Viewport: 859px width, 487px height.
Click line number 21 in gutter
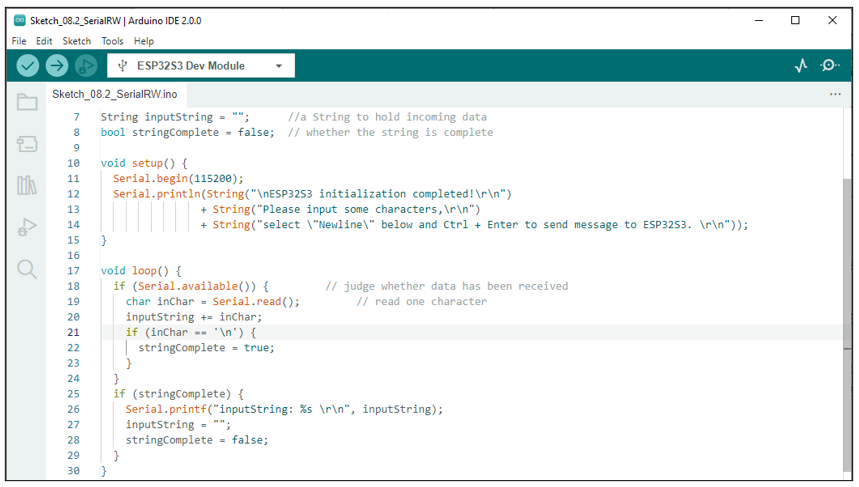73,332
